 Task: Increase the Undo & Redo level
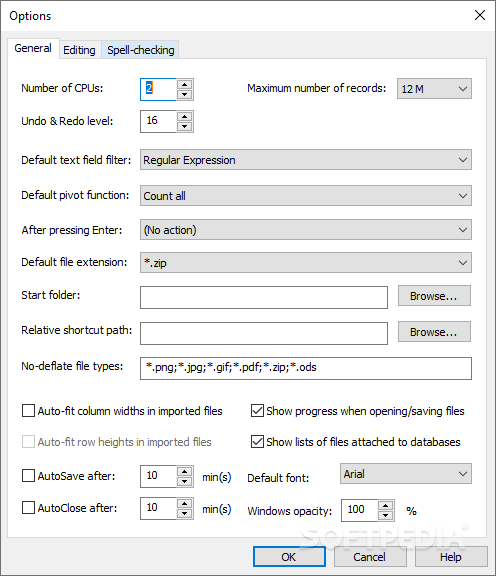[184, 116]
